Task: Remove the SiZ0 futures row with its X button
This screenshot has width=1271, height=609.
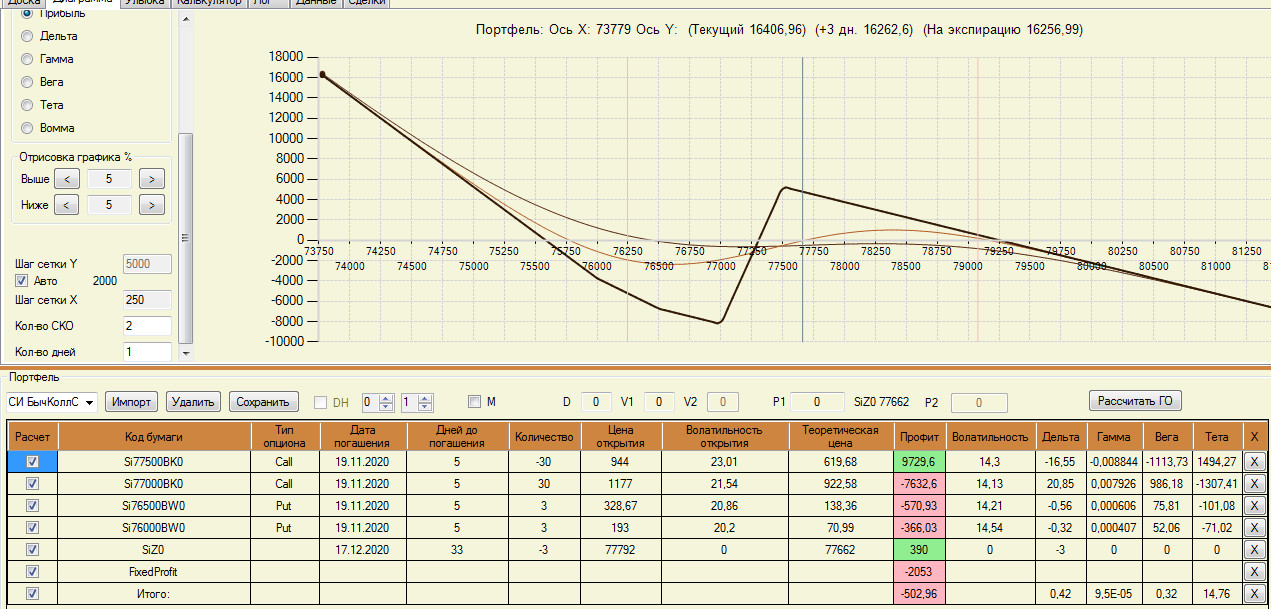Action: click(1254, 550)
